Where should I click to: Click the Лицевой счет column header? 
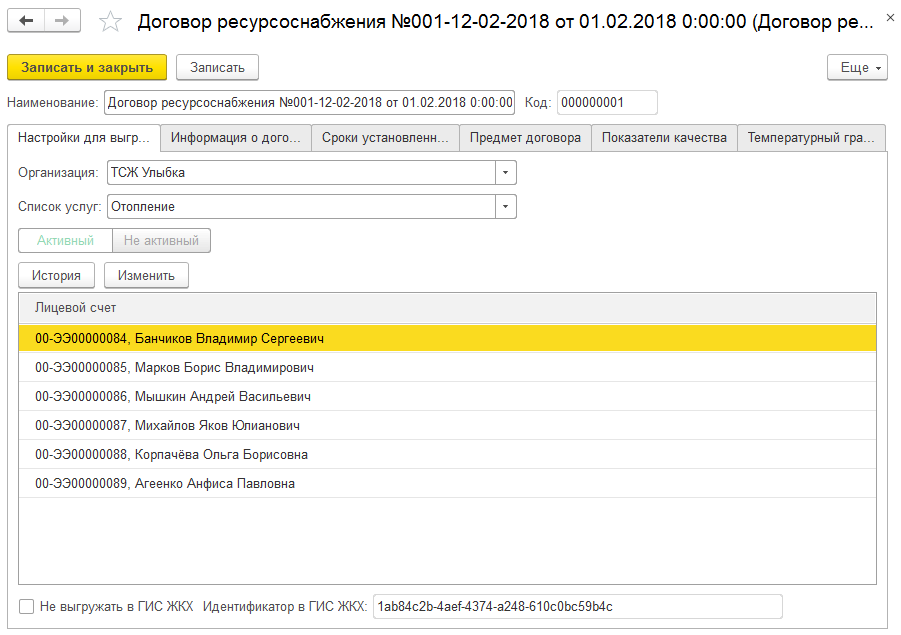pyautogui.click(x=447, y=308)
